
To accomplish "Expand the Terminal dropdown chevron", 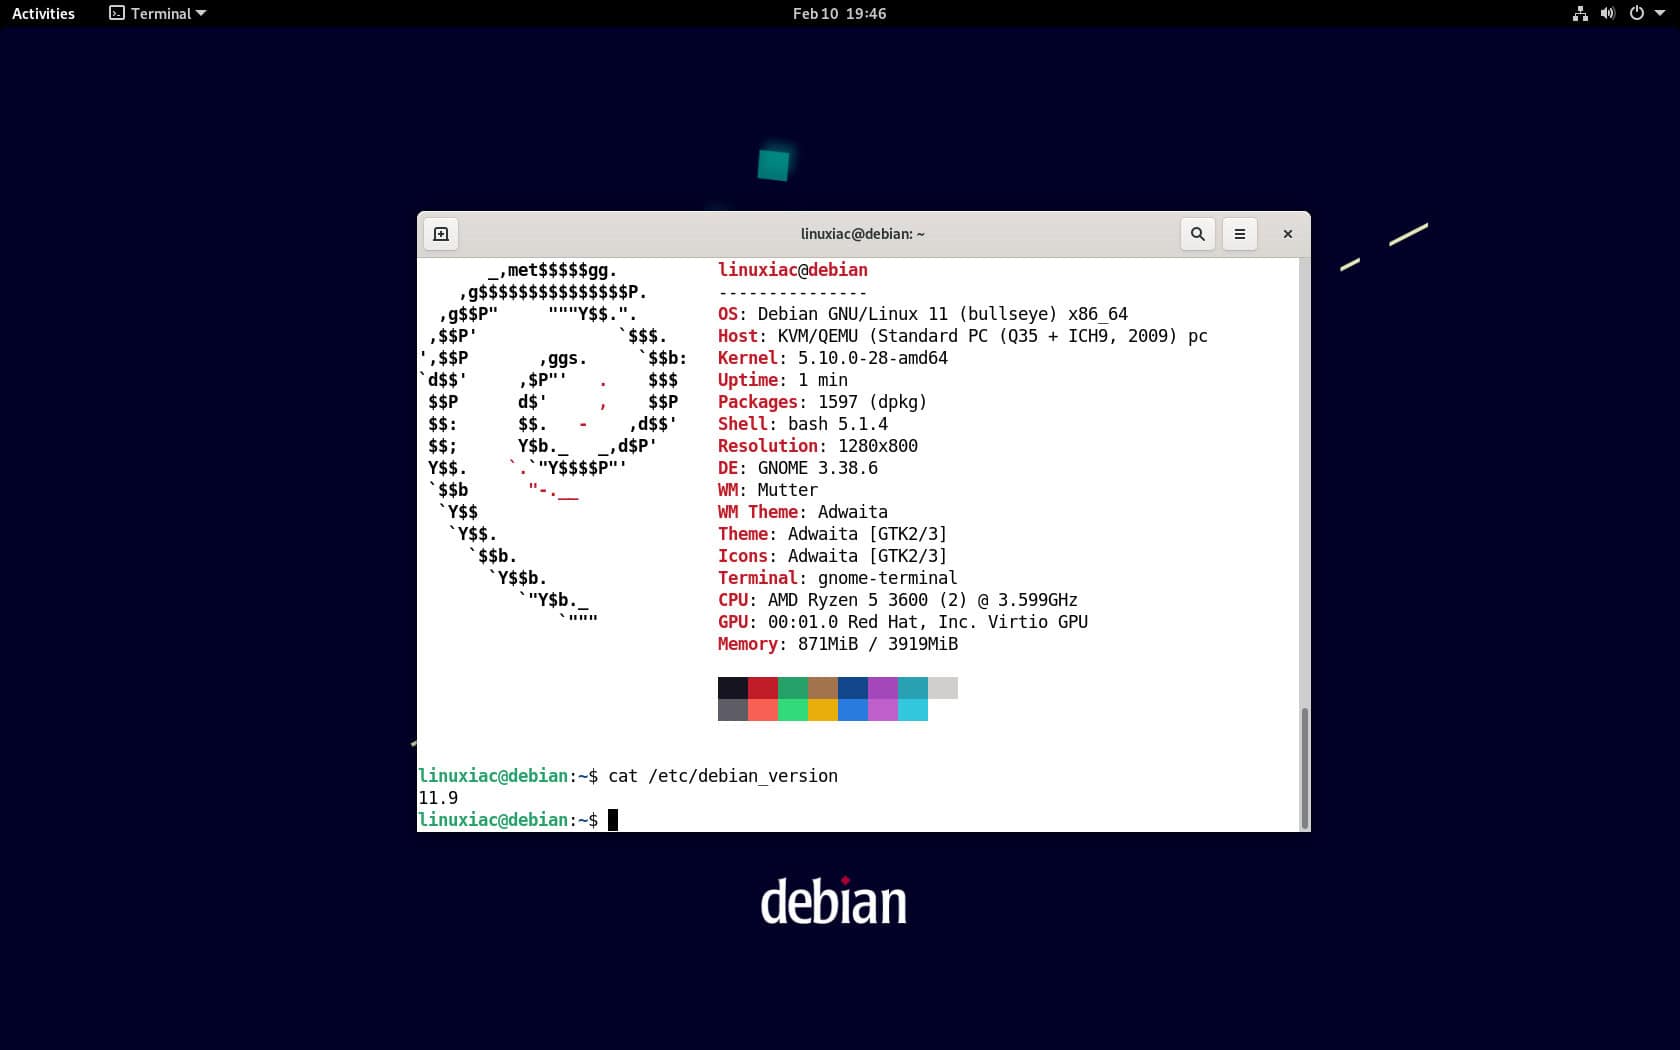I will [x=202, y=13].
